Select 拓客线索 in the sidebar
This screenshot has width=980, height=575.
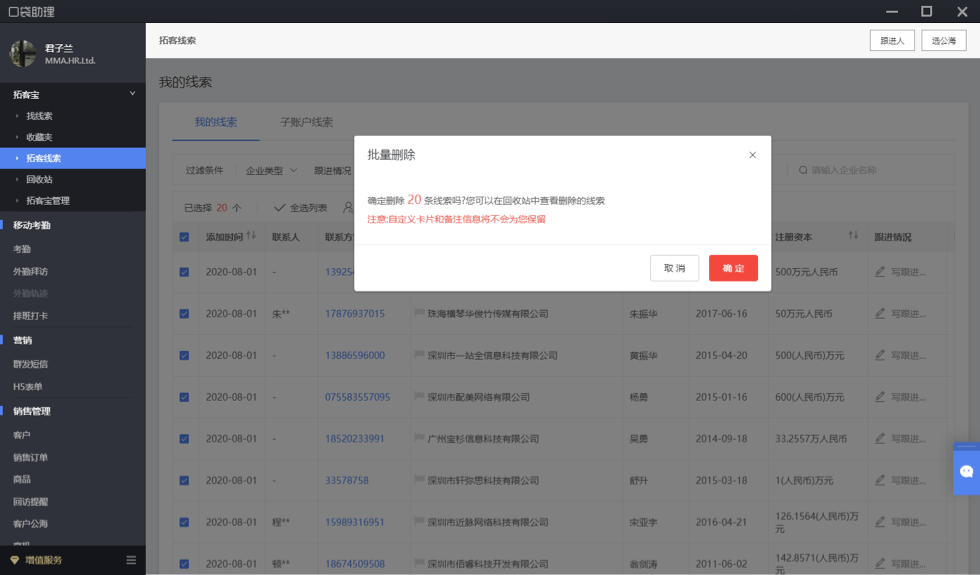(x=72, y=158)
